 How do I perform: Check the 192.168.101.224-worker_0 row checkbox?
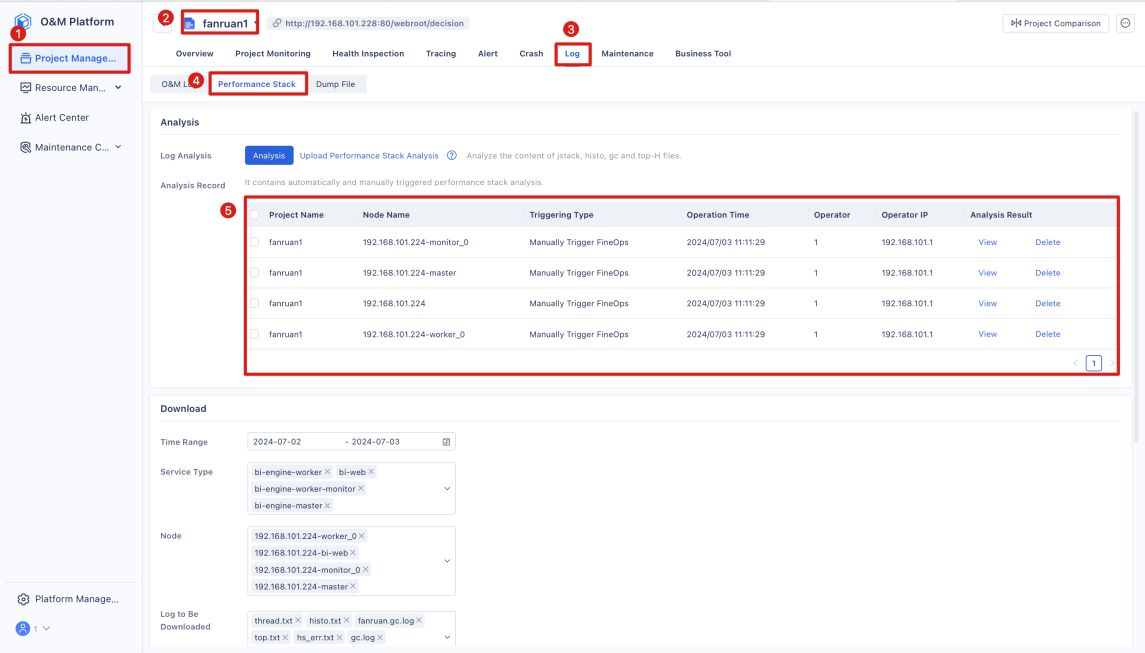click(254, 334)
